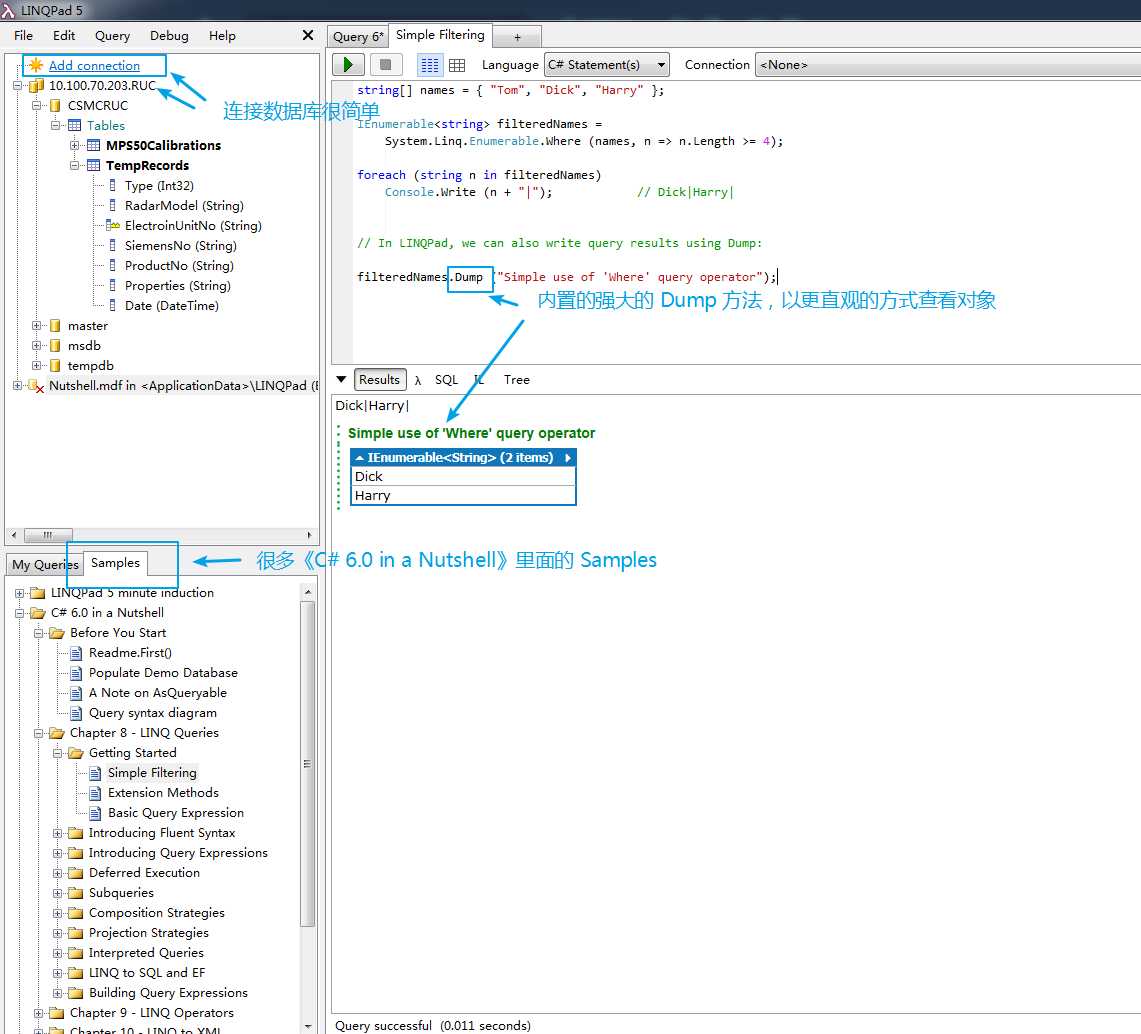Screen dimensions: 1141x1034
Task: Click the Tables folder icon
Action: tap(75, 125)
